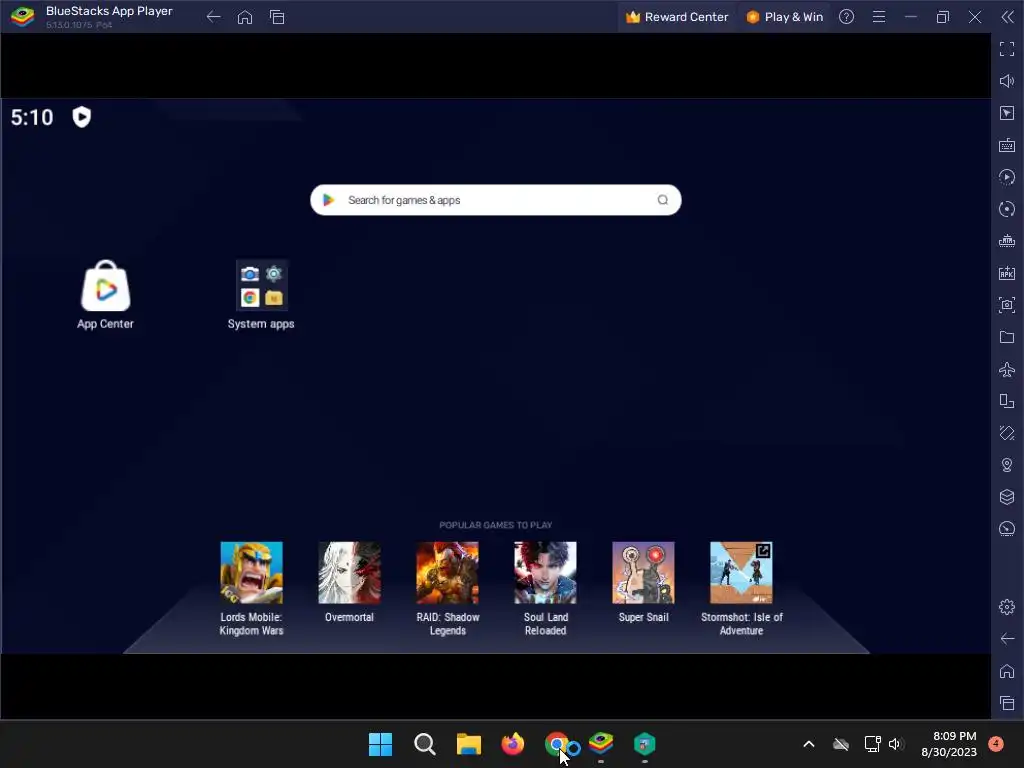This screenshot has width=1024, height=768.
Task: Launch Firefox from the taskbar
Action: click(x=513, y=744)
